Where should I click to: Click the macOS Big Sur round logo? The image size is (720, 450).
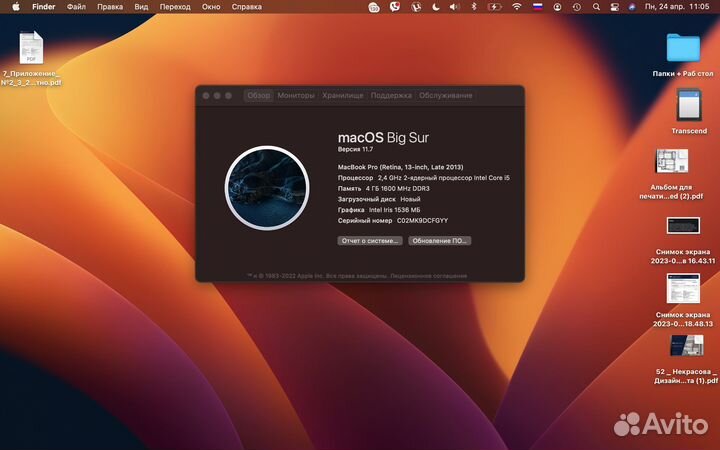click(x=267, y=188)
